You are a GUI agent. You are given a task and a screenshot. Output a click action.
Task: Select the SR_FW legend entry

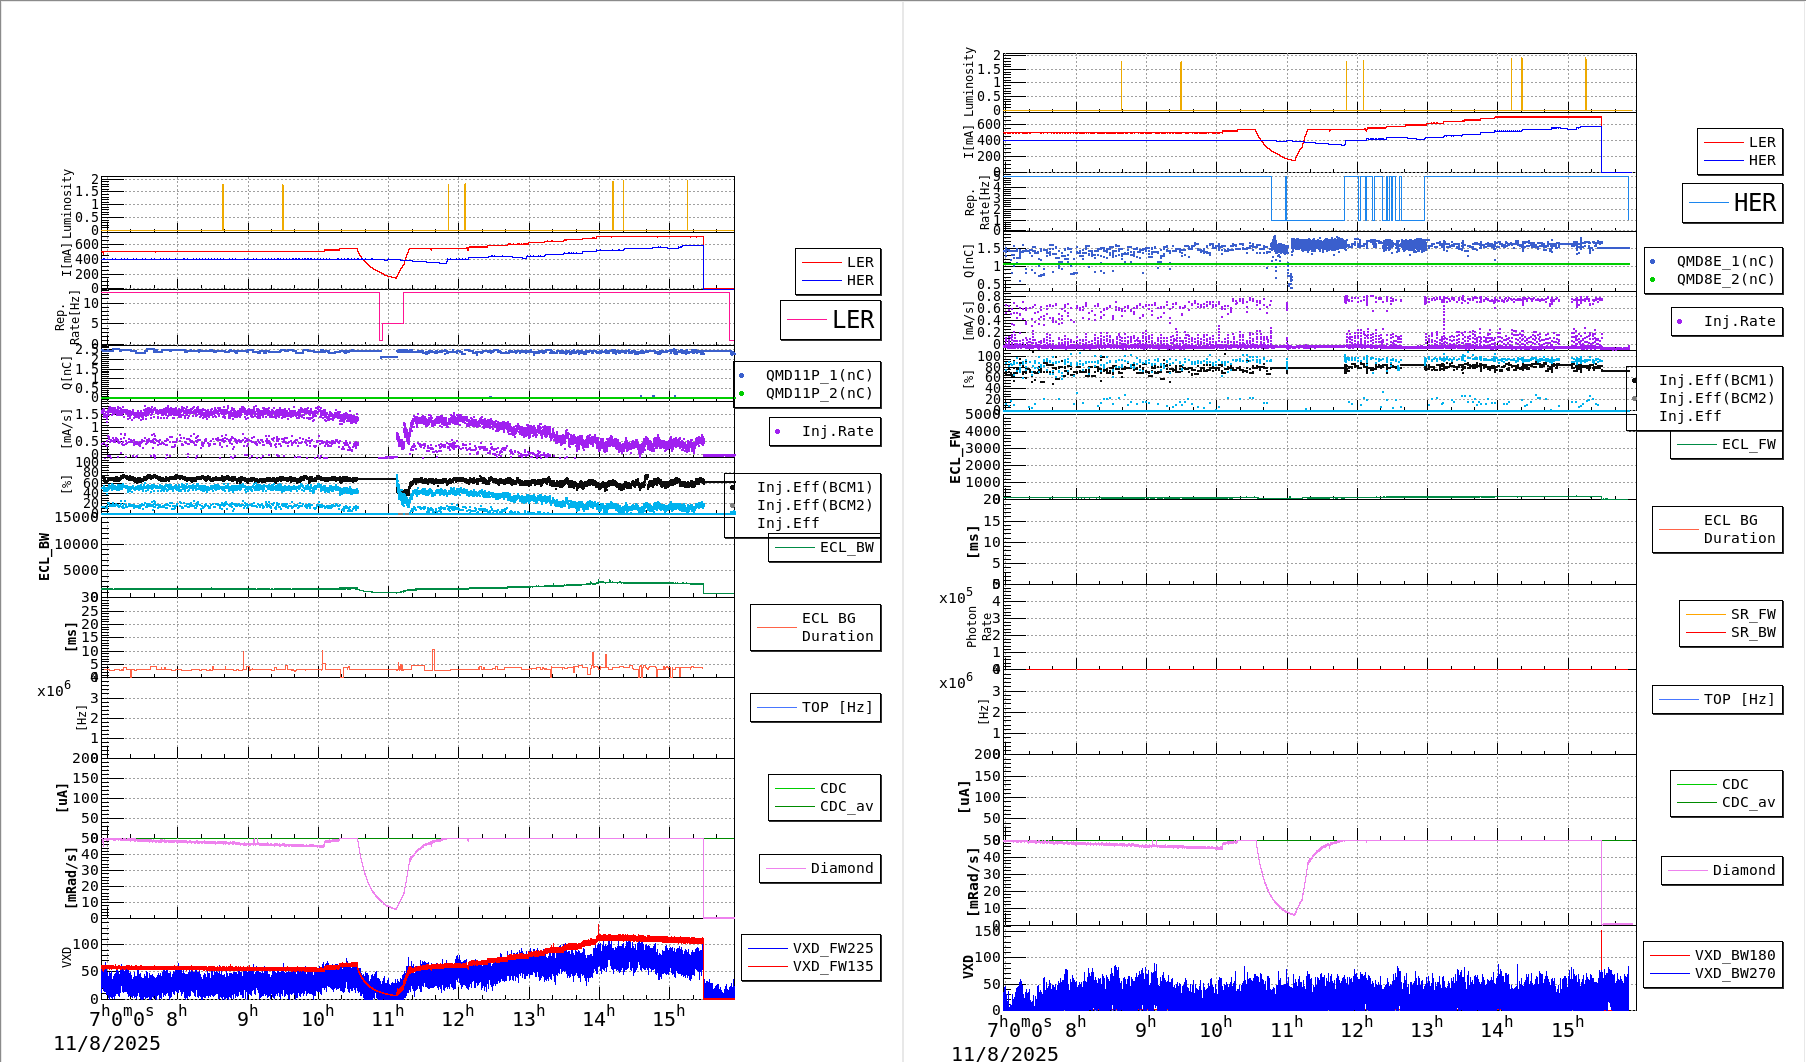pyautogui.click(x=1752, y=614)
